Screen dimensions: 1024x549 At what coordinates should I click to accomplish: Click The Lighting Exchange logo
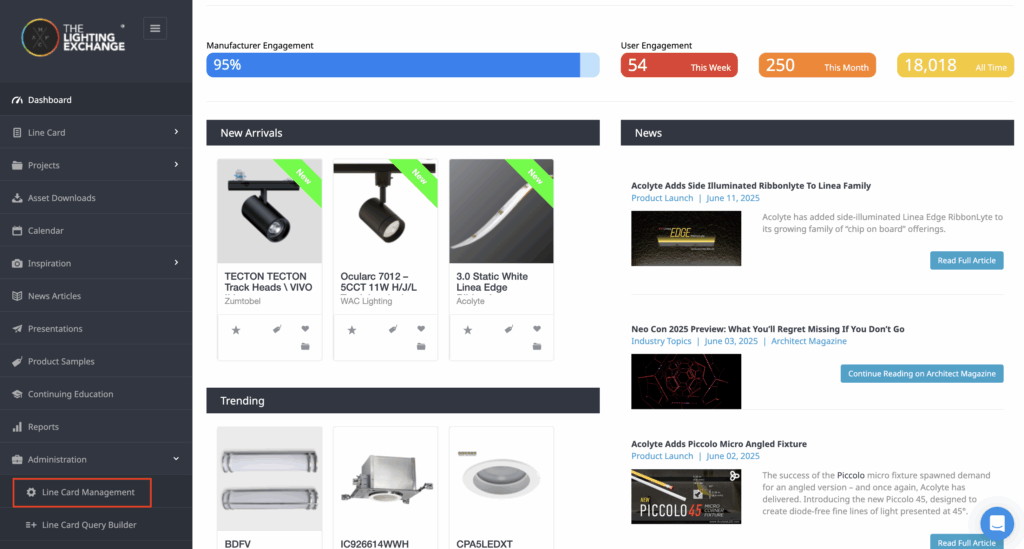click(74, 36)
